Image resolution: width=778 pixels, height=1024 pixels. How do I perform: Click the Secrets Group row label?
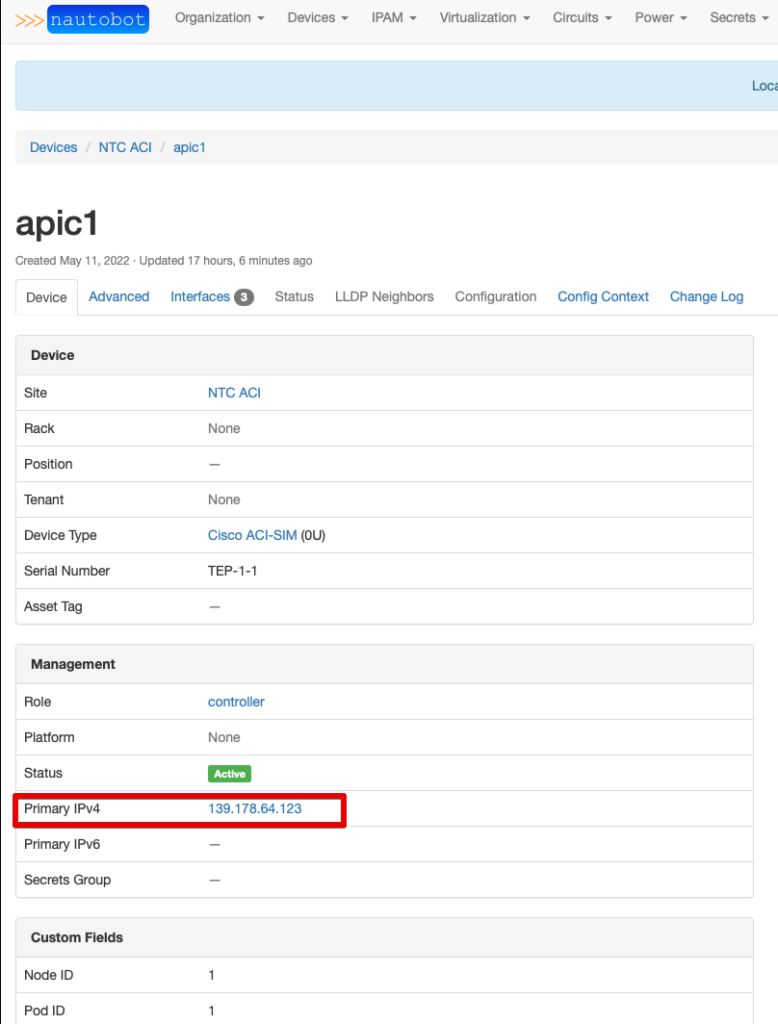pos(67,880)
